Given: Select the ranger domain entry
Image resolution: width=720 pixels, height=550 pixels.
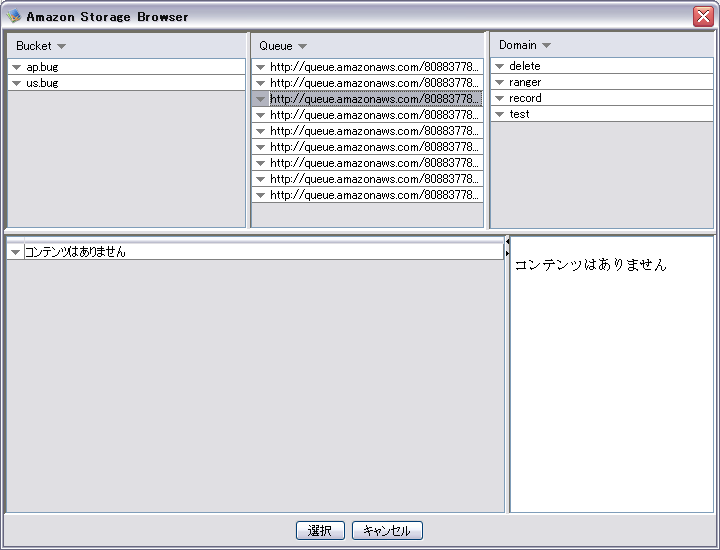Looking at the screenshot, I should 525,82.
